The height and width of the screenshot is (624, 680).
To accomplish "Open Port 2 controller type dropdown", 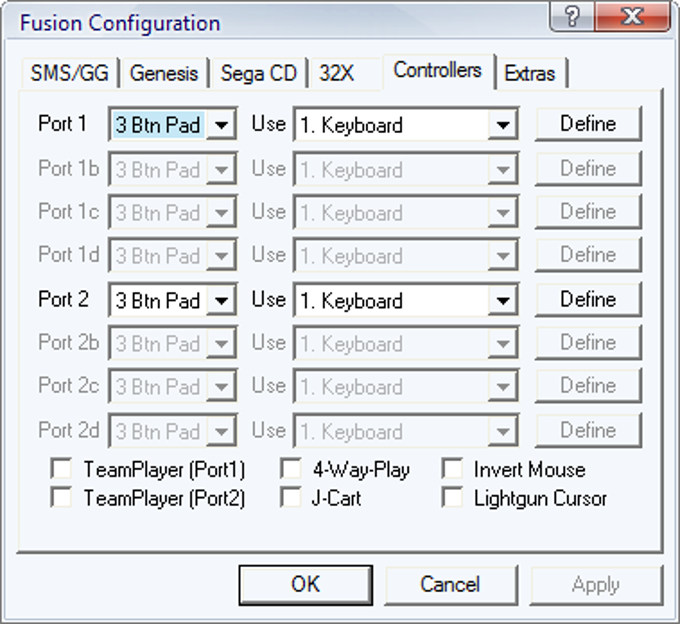I will click(221, 301).
